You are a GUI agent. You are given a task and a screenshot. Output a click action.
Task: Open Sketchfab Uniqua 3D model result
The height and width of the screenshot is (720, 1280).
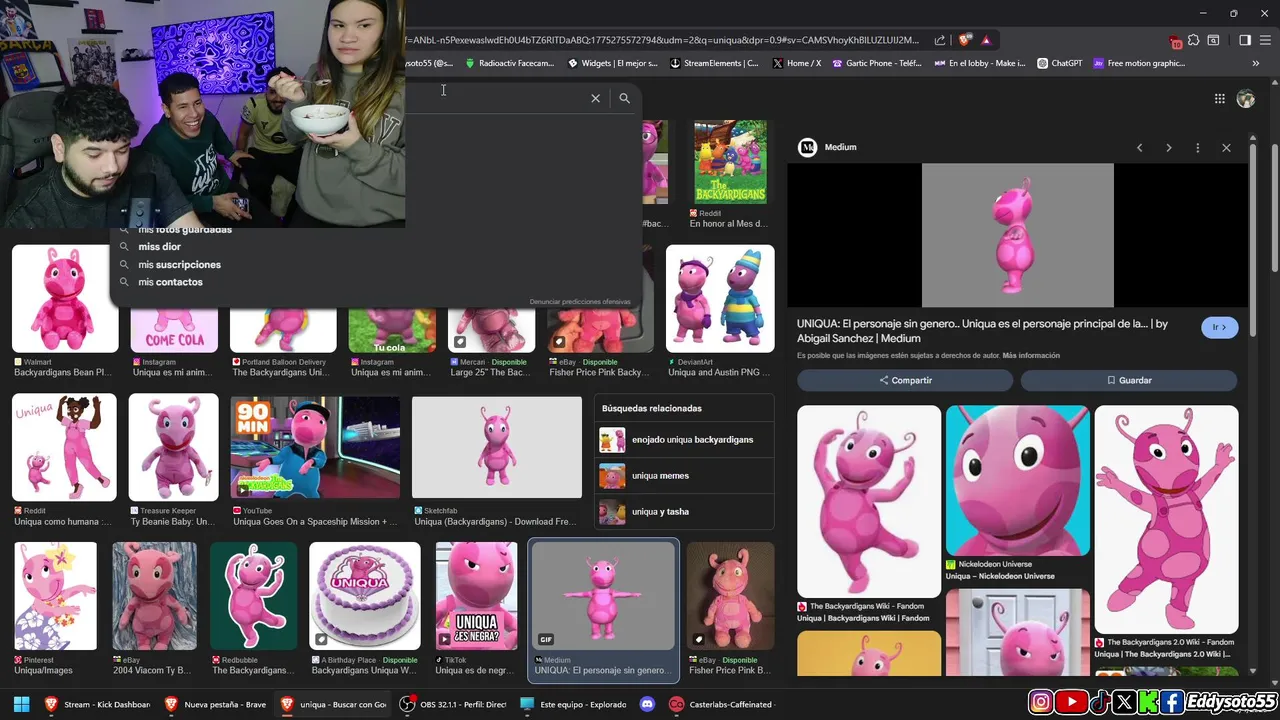click(x=497, y=447)
